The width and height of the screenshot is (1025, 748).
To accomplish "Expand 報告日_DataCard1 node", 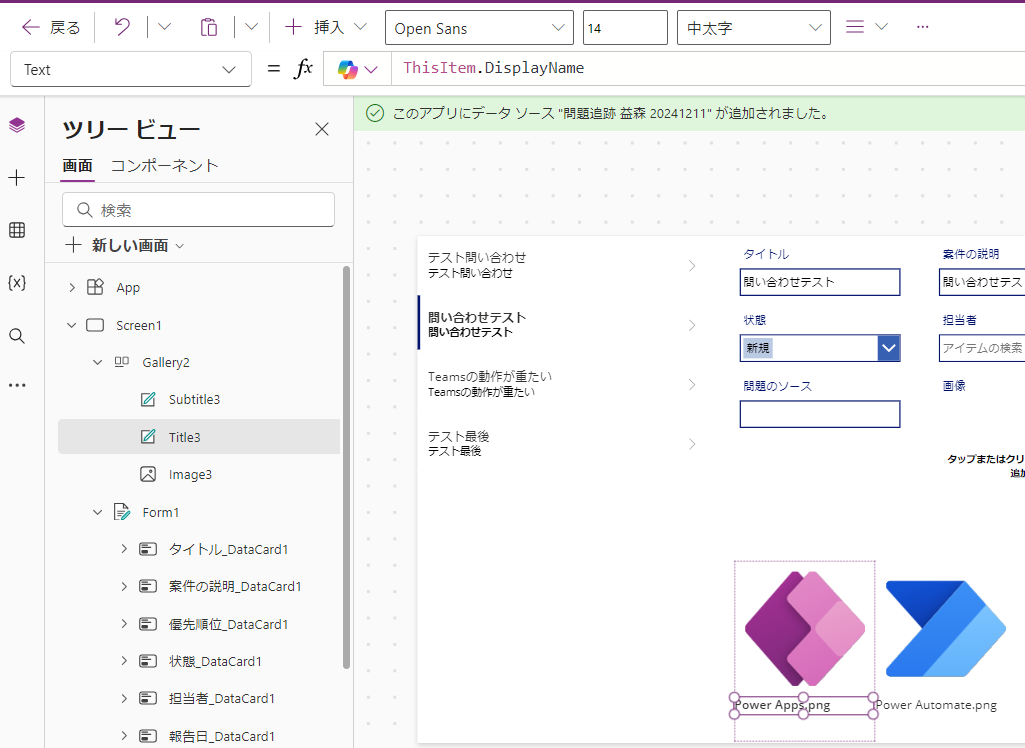I will pyautogui.click(x=124, y=736).
